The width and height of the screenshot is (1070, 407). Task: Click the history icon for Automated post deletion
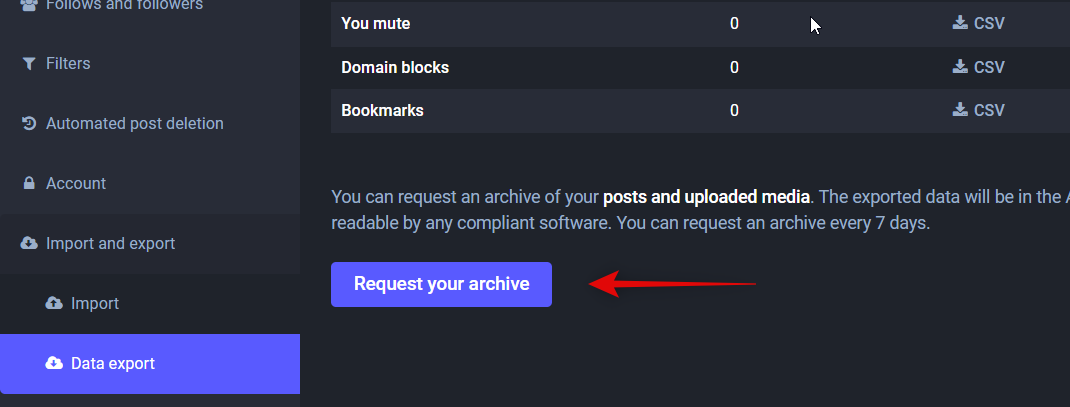[28, 124]
